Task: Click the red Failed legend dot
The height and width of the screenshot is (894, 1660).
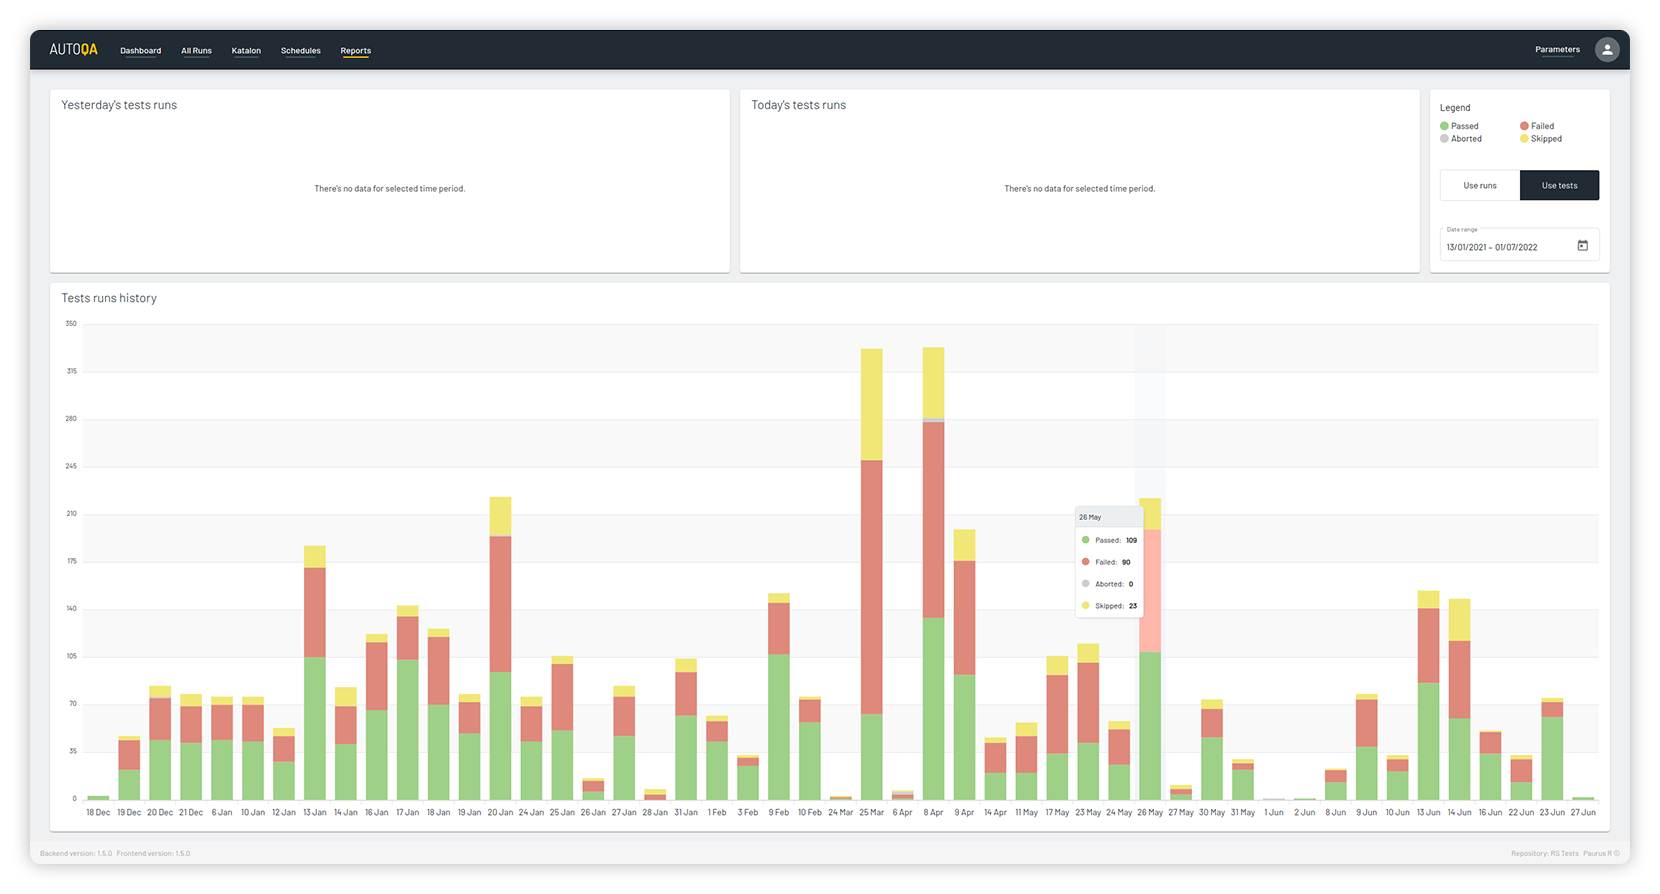Action: [x=1524, y=126]
